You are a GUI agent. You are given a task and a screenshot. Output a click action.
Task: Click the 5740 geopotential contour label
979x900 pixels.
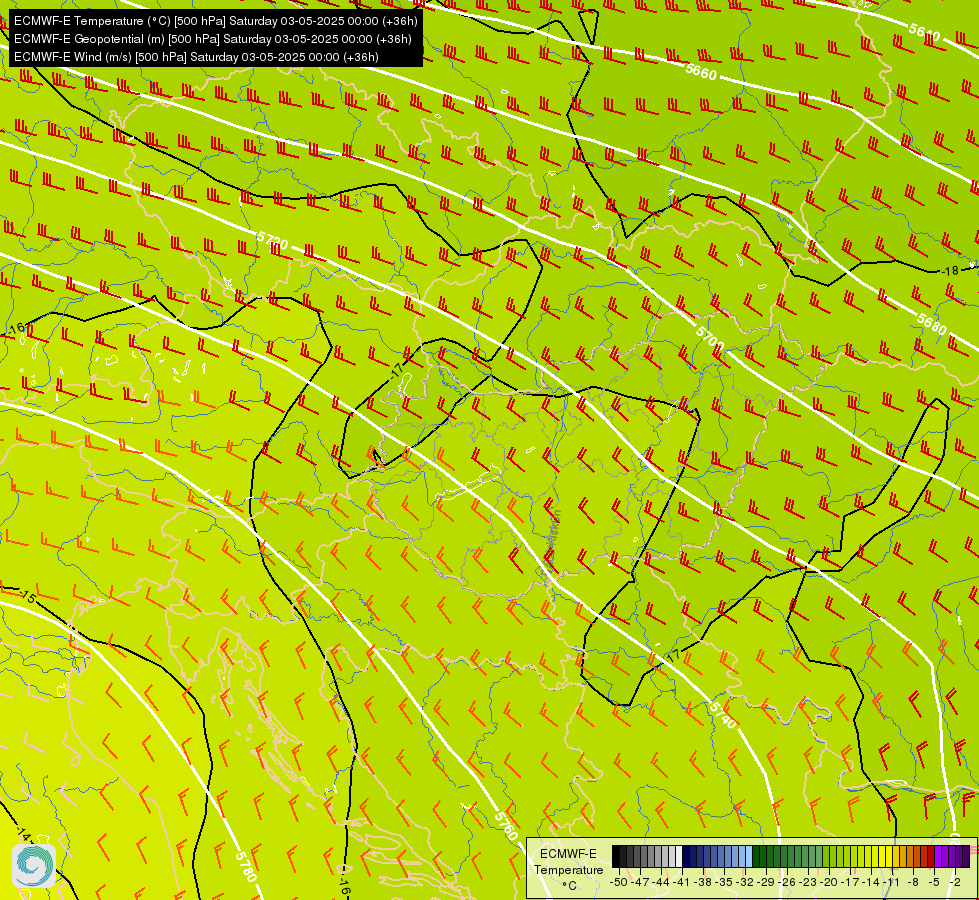pyautogui.click(x=723, y=715)
